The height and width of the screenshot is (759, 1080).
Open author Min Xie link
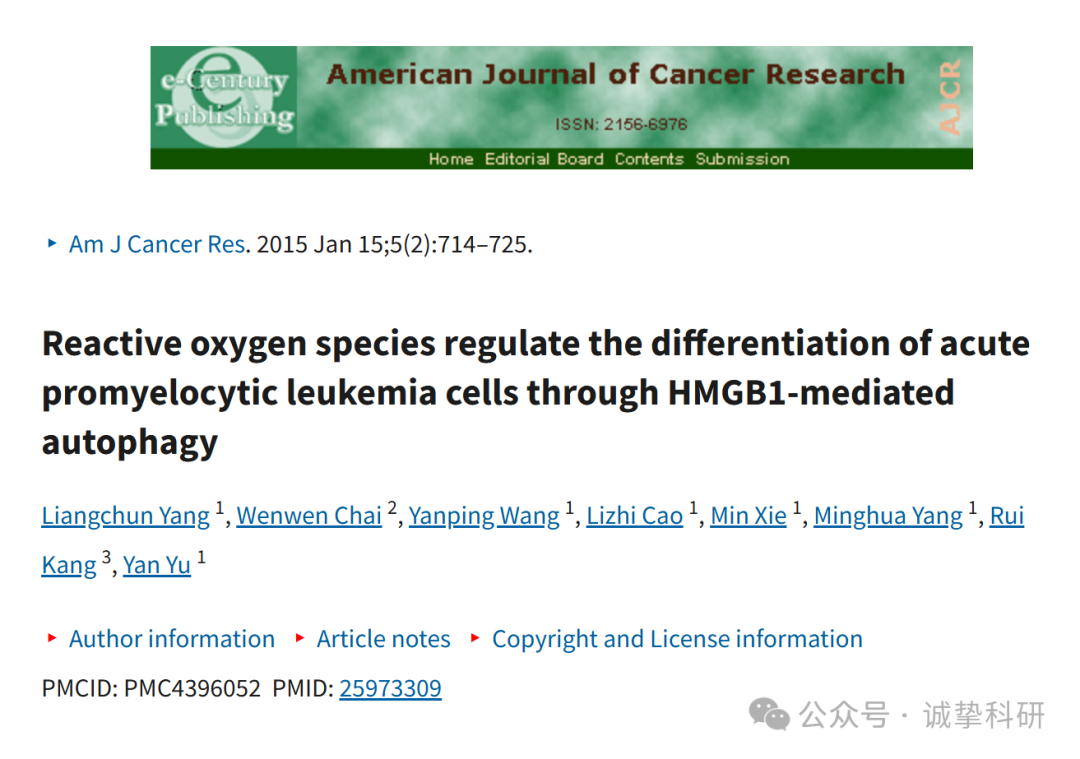coord(748,516)
